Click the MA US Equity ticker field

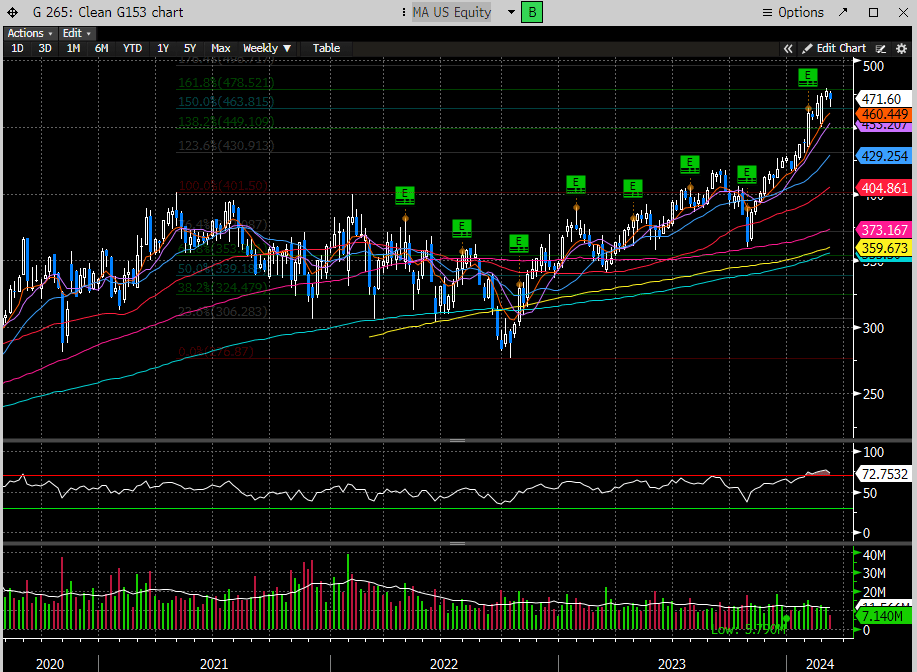point(453,12)
